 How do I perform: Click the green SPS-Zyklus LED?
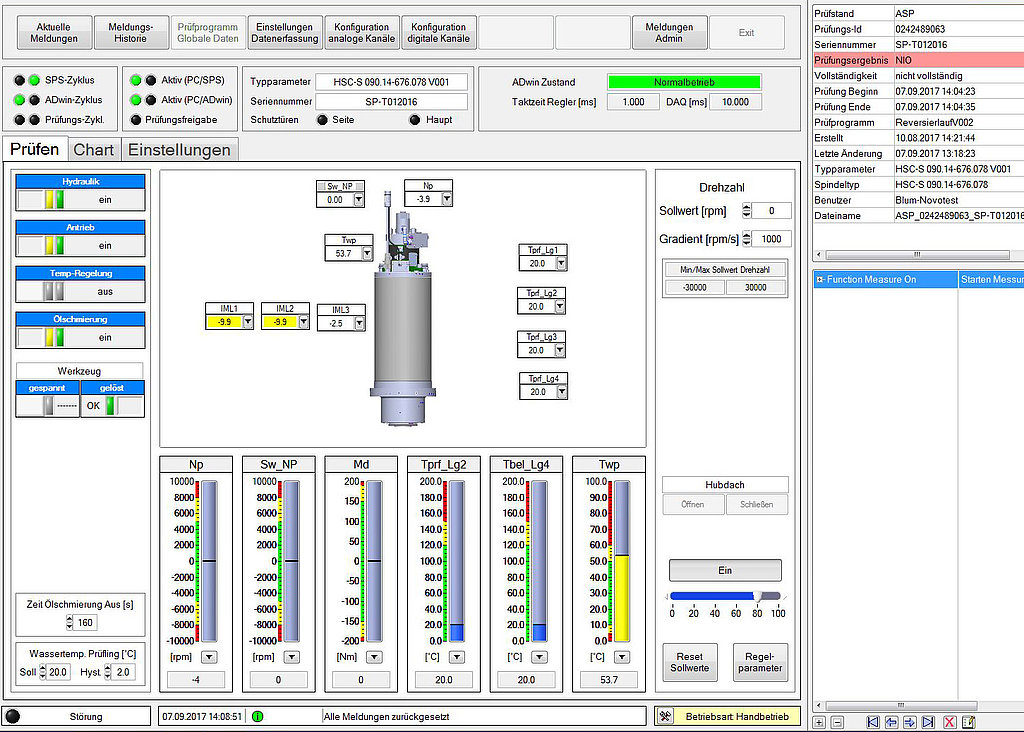pos(34,80)
